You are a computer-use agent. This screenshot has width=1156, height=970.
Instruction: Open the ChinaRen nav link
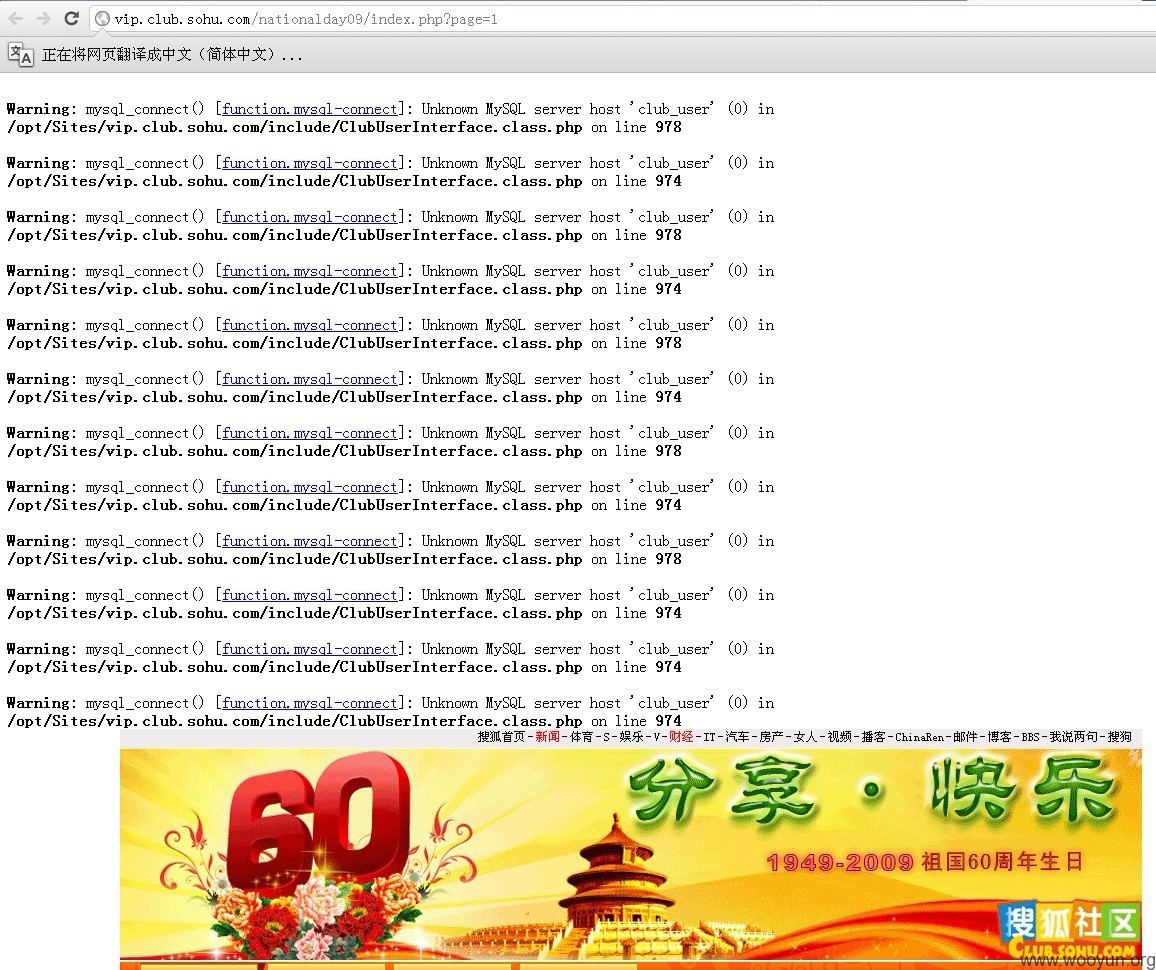pos(919,736)
